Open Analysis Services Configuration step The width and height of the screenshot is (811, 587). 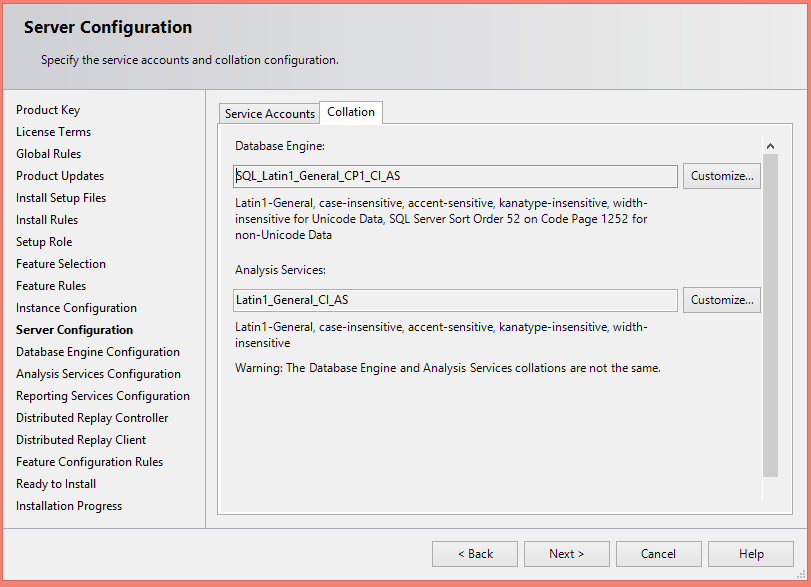pyautogui.click(x=98, y=373)
